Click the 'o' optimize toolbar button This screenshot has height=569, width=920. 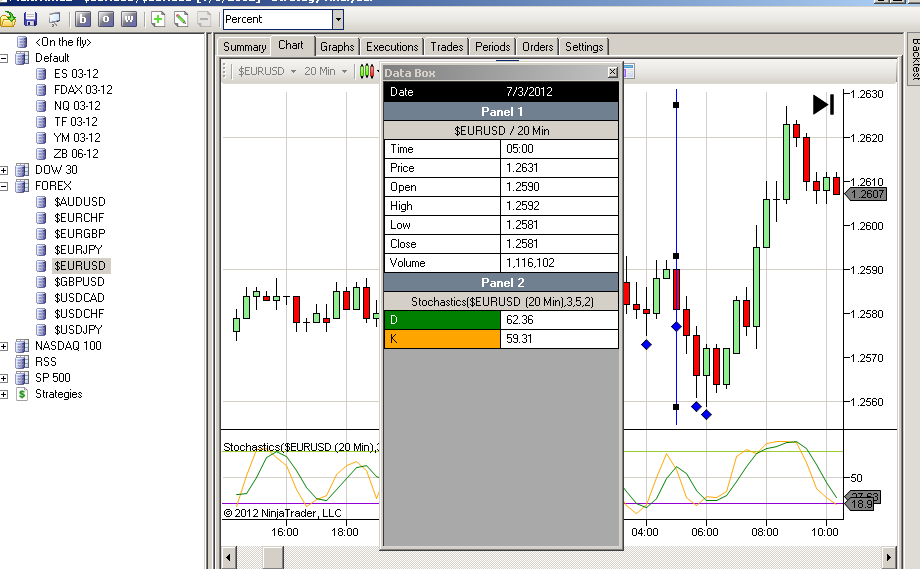point(106,19)
